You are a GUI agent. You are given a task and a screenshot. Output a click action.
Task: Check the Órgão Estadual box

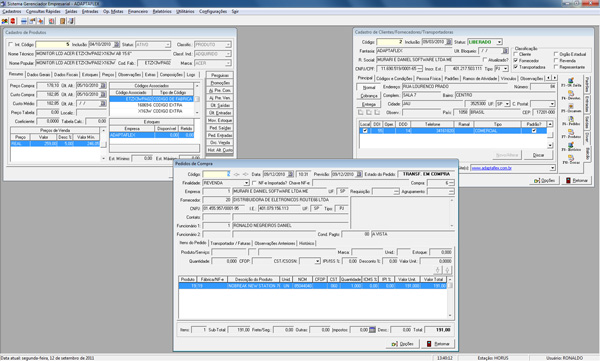point(556,54)
